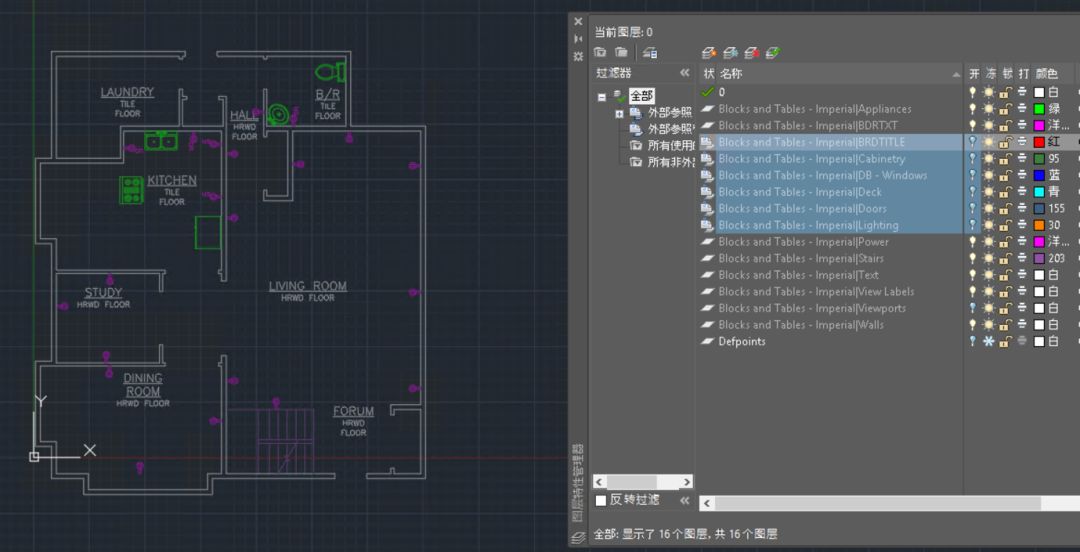Toggle the on/off bulb for Viewports layer
The width and height of the screenshot is (1080, 552).
tap(973, 308)
